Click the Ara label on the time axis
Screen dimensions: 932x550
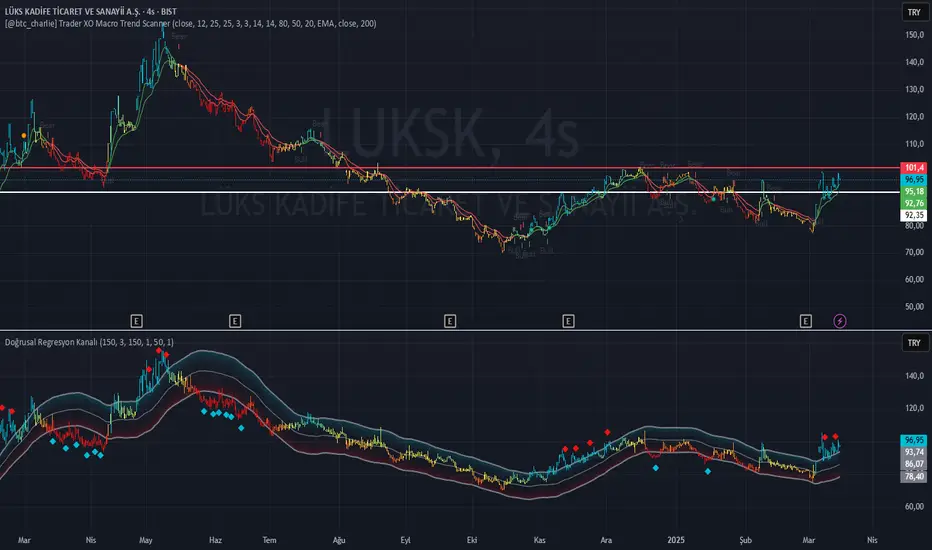[x=606, y=540]
